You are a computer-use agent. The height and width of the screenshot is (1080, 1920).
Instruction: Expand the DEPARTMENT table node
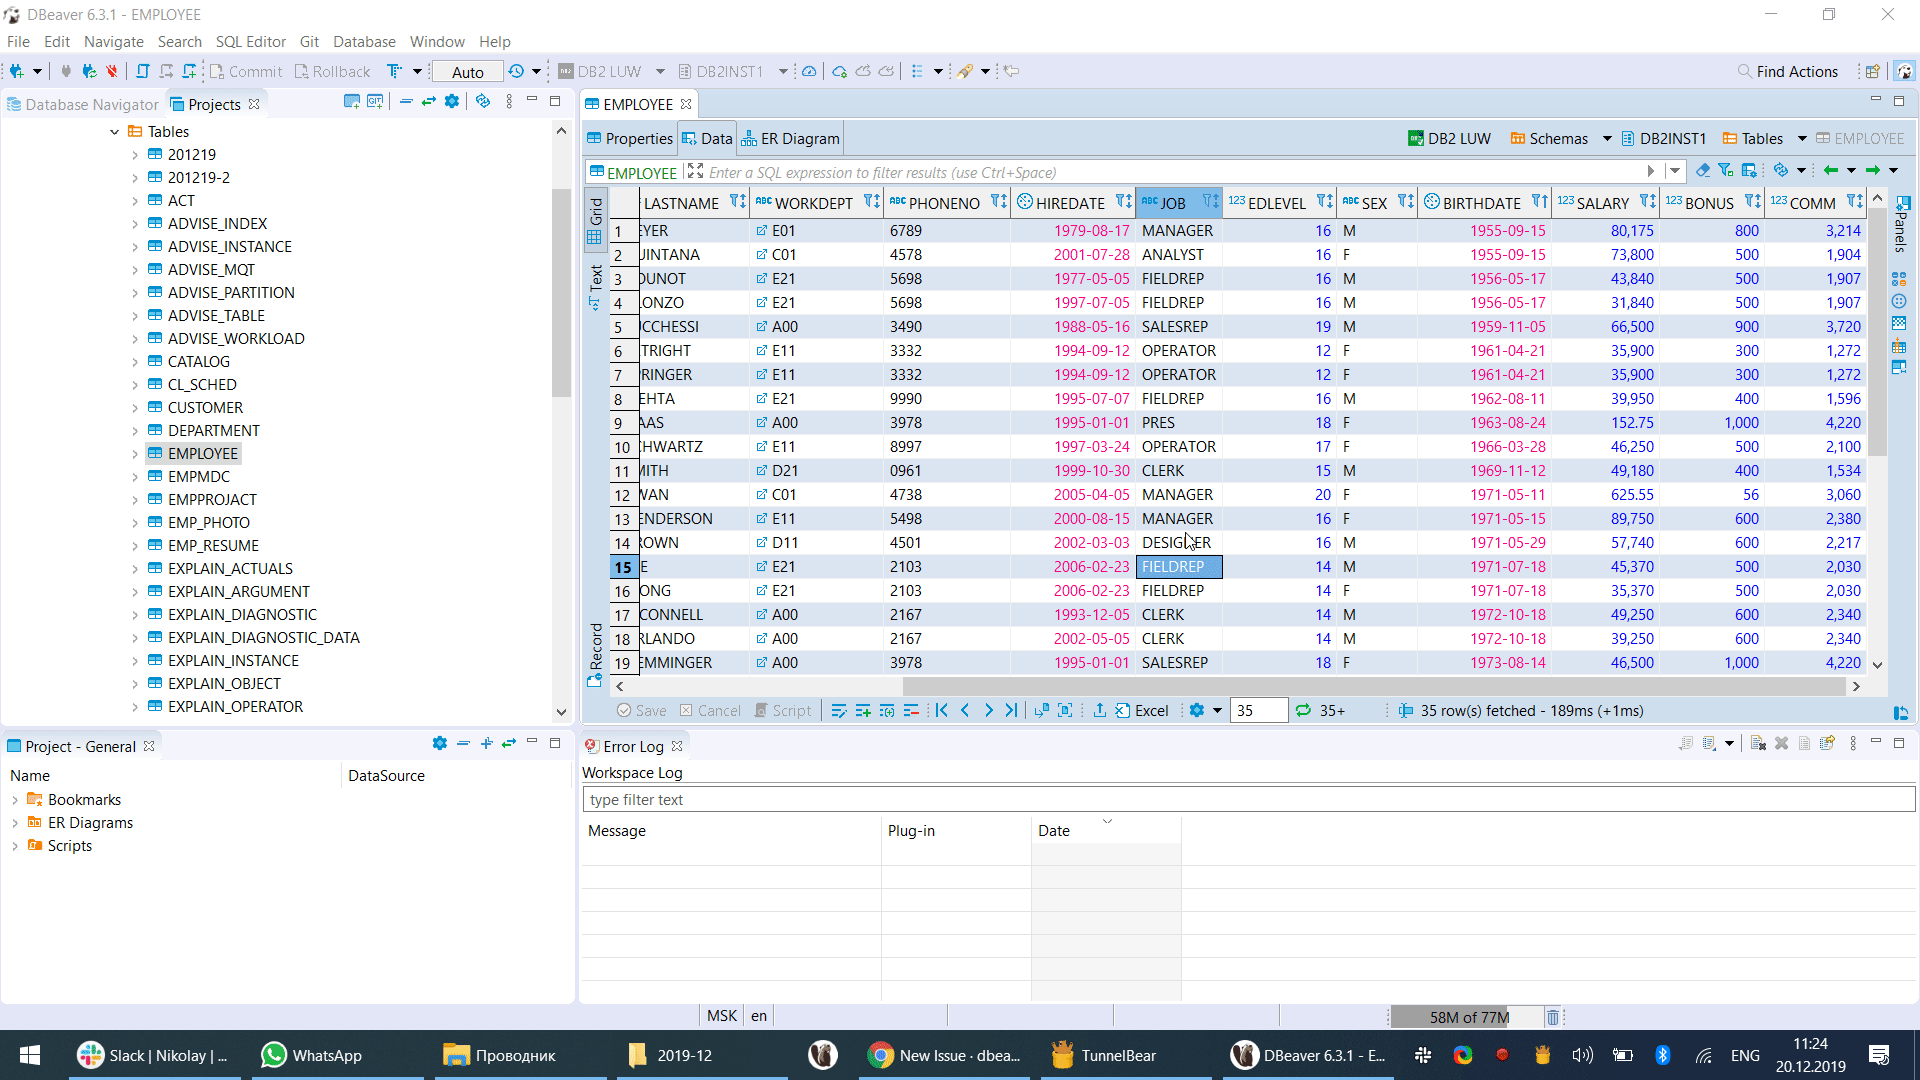[x=135, y=431]
